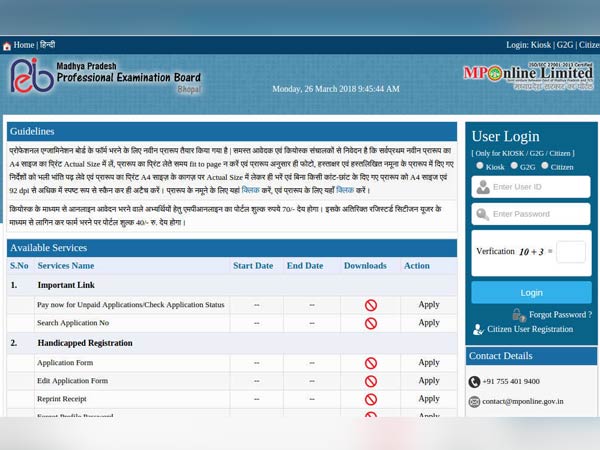Click the Downloads column header
Viewport: 600px width, 450px height.
(x=365, y=266)
